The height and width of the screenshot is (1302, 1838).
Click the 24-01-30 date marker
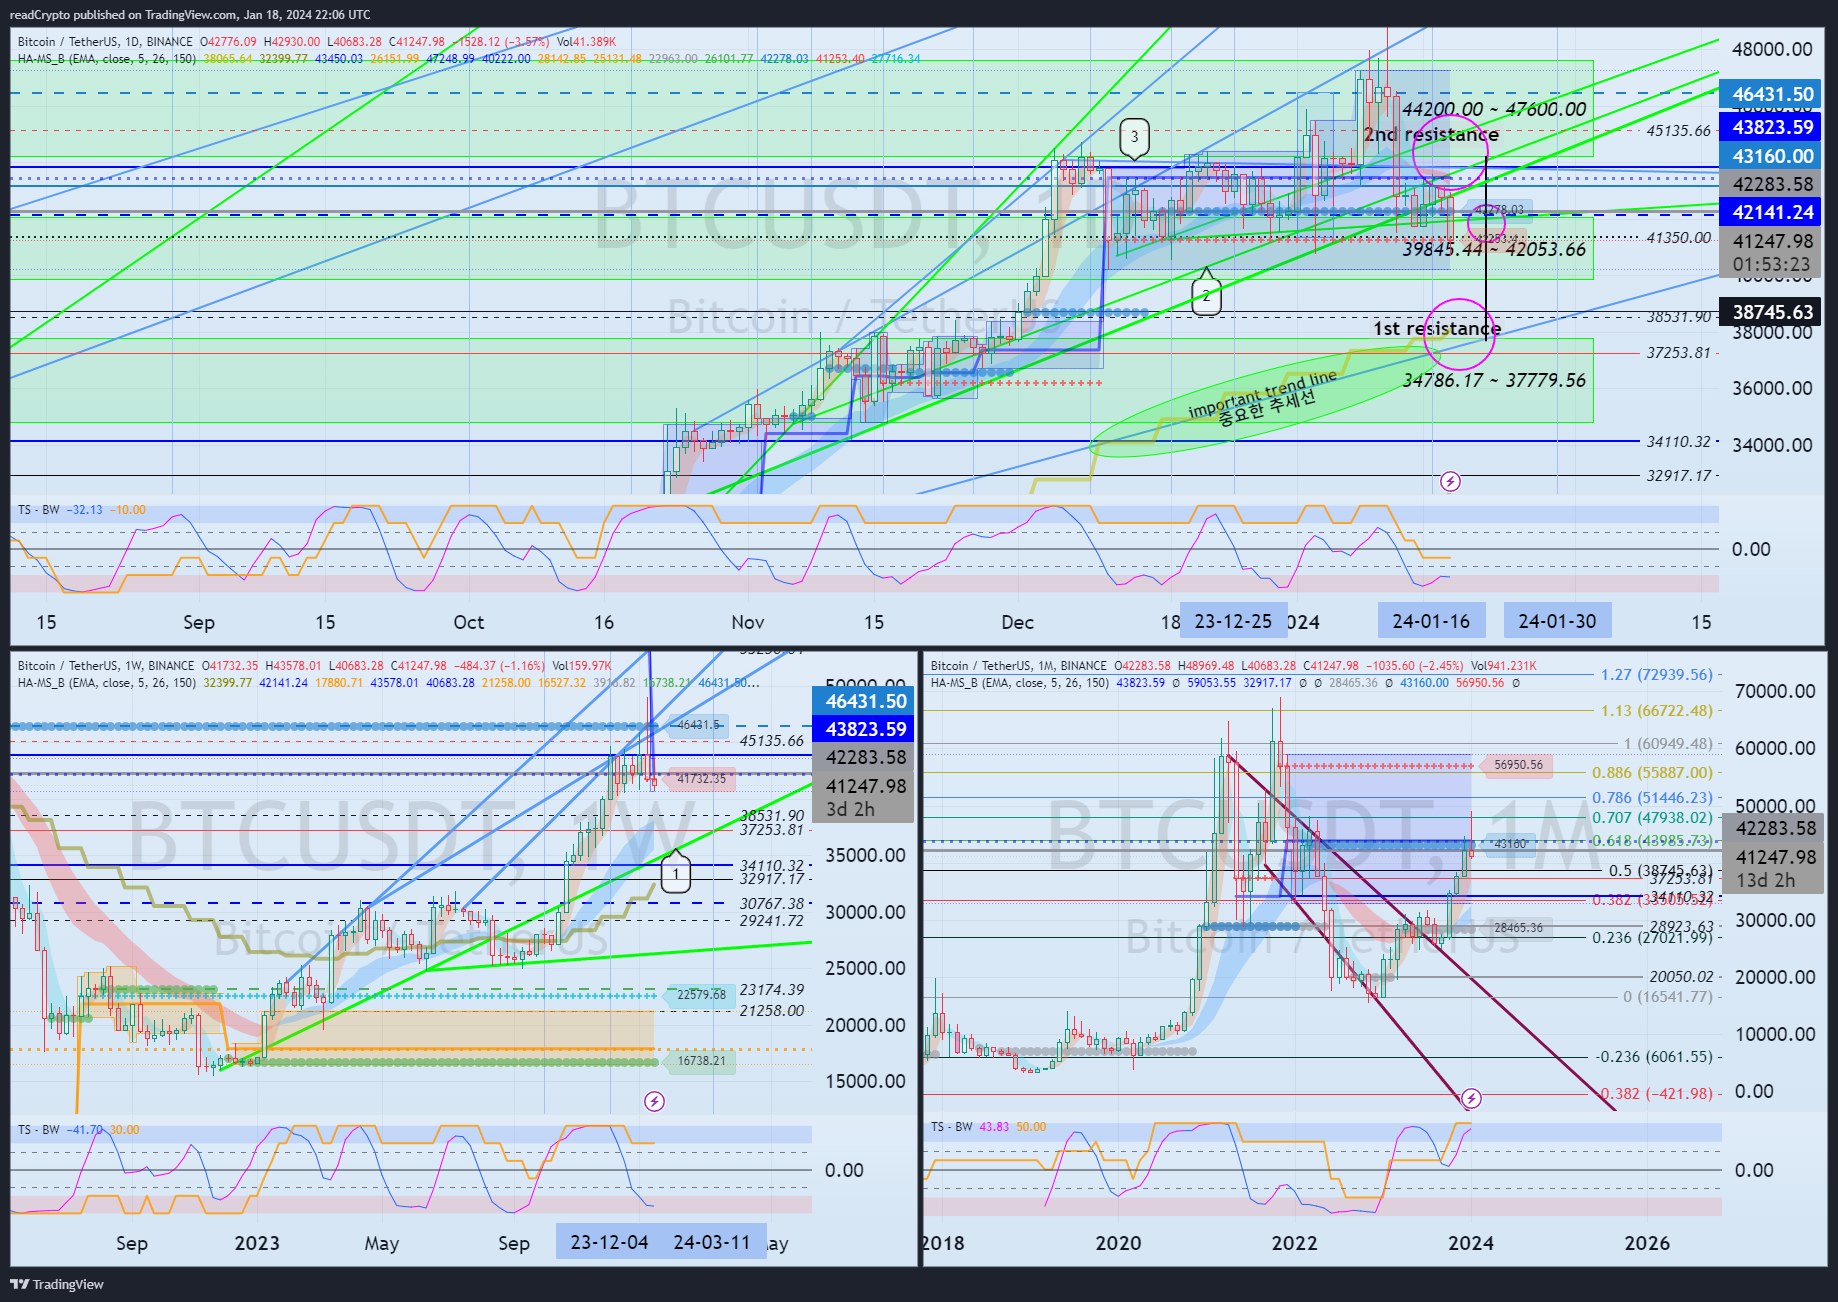pyautogui.click(x=1557, y=621)
